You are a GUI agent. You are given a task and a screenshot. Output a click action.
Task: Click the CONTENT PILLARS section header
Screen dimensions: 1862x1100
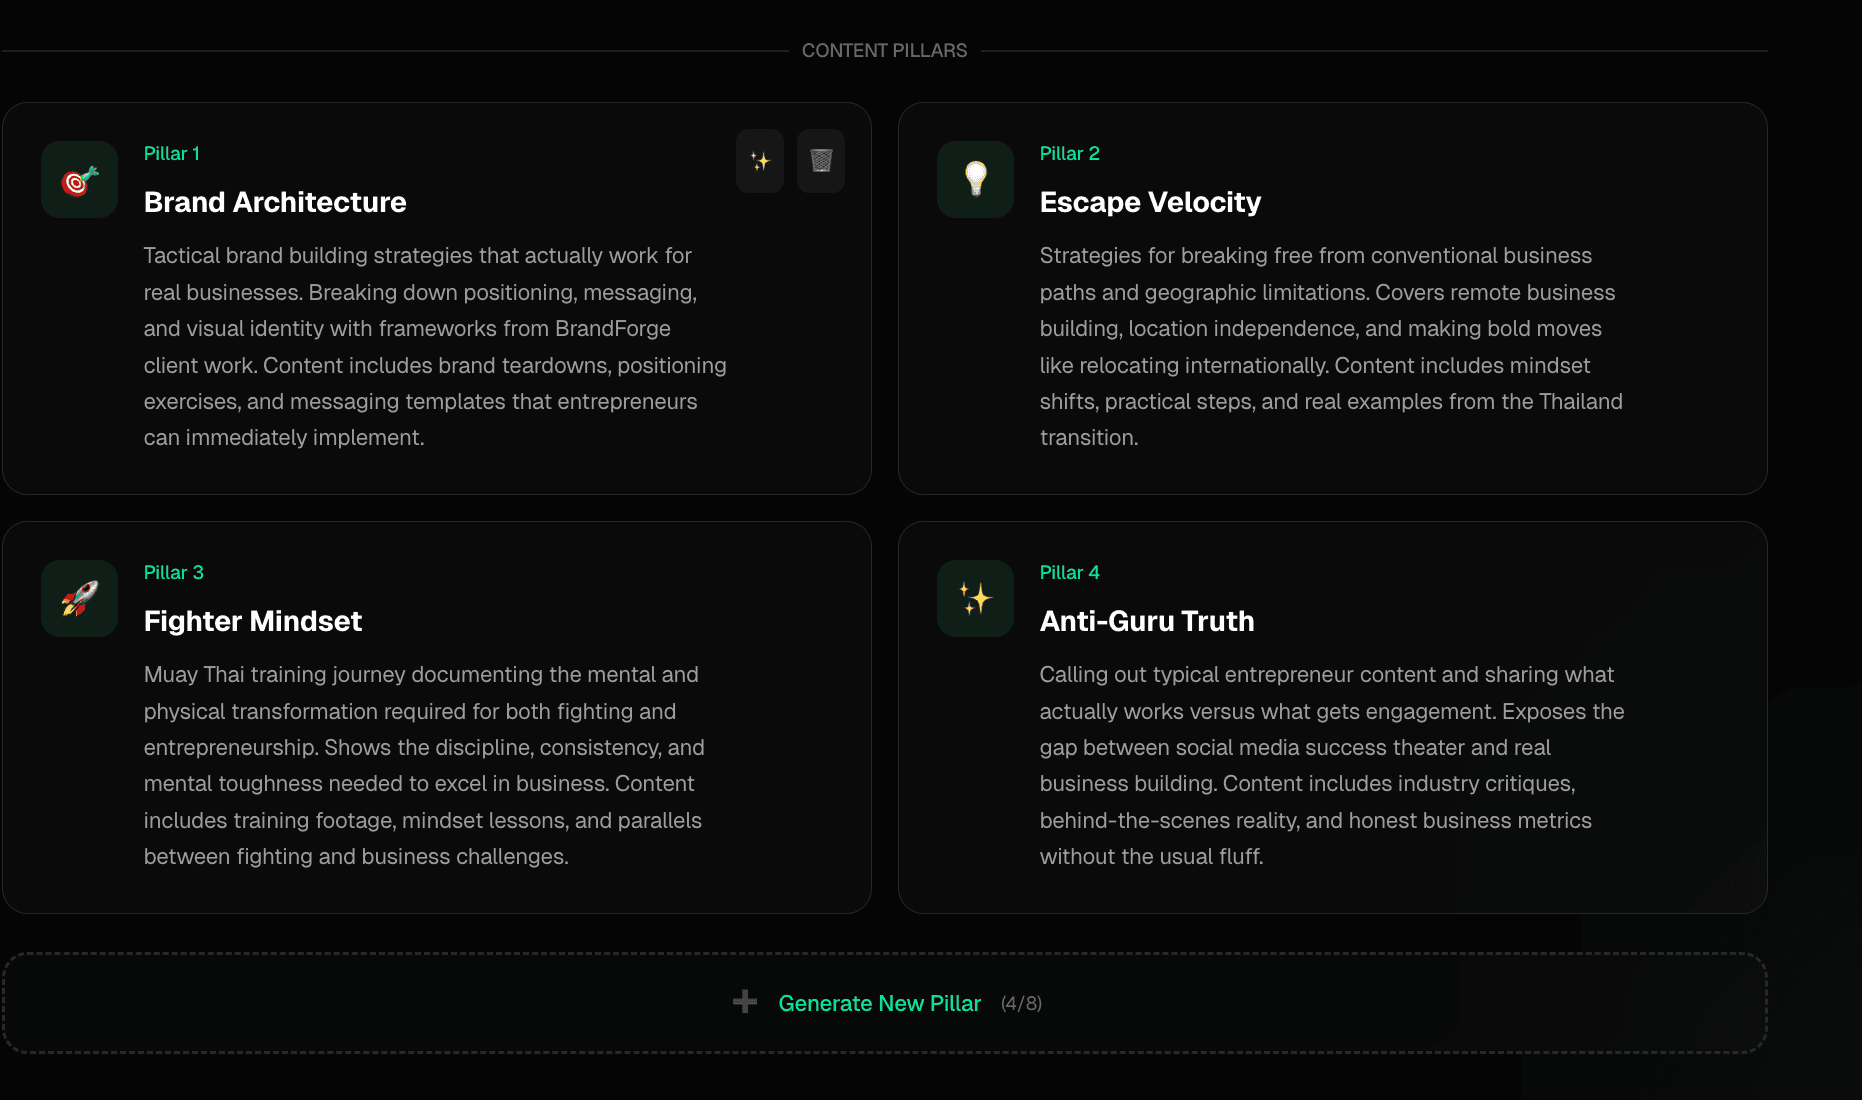tap(884, 49)
